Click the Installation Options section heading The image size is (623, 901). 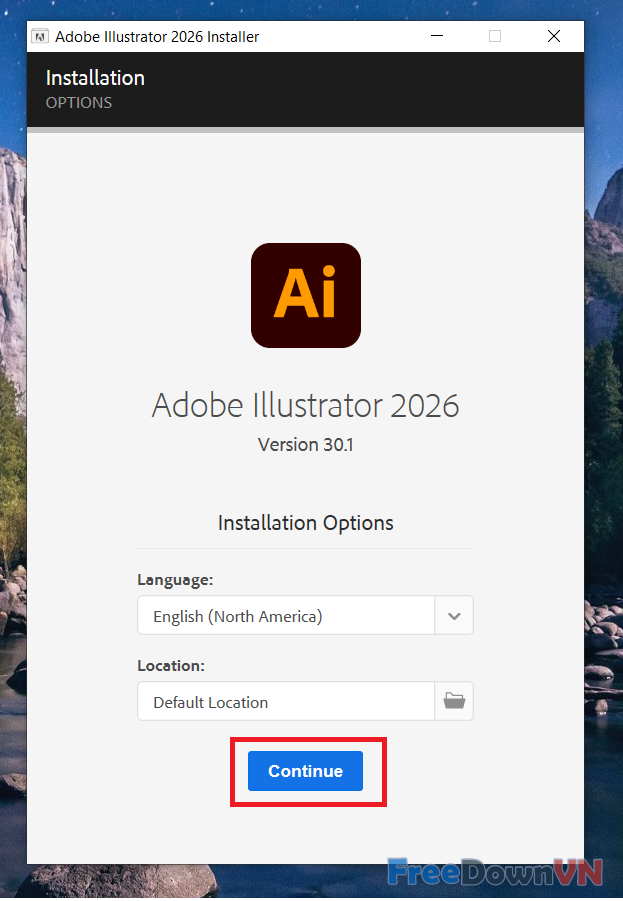[x=305, y=523]
